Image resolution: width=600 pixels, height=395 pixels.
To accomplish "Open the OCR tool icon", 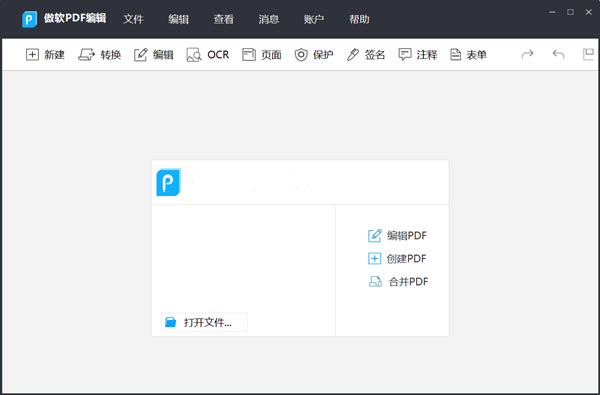I will pos(194,55).
